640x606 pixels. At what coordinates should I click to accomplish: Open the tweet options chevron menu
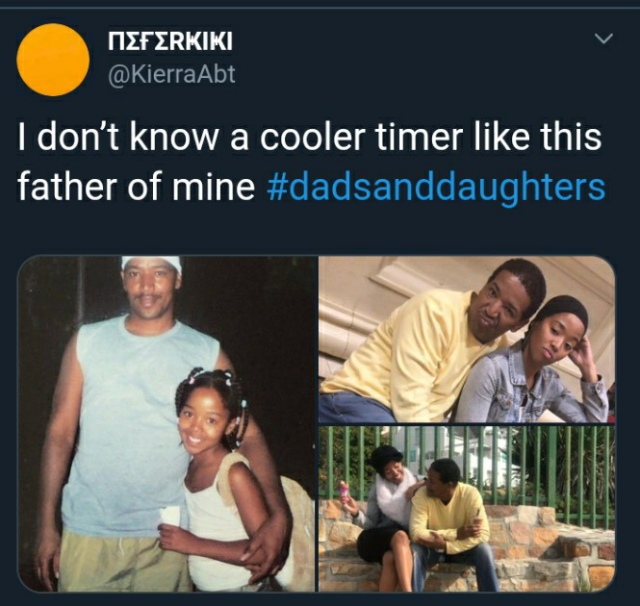point(604,38)
